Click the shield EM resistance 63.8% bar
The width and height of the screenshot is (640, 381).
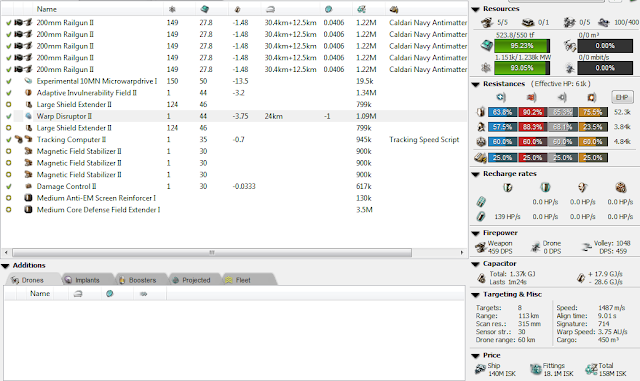pyautogui.click(x=502, y=112)
